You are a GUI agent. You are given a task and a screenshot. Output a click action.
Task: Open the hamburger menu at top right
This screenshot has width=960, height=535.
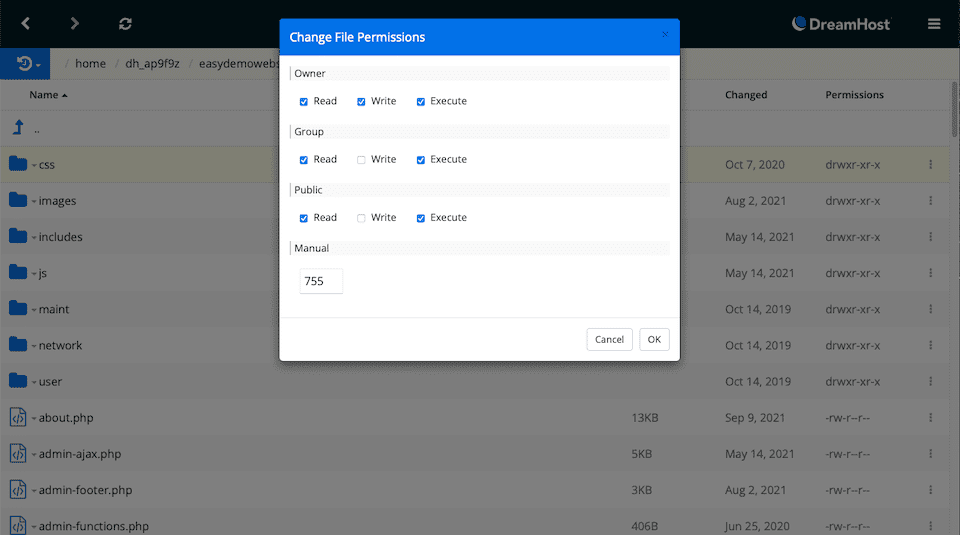click(x=934, y=24)
